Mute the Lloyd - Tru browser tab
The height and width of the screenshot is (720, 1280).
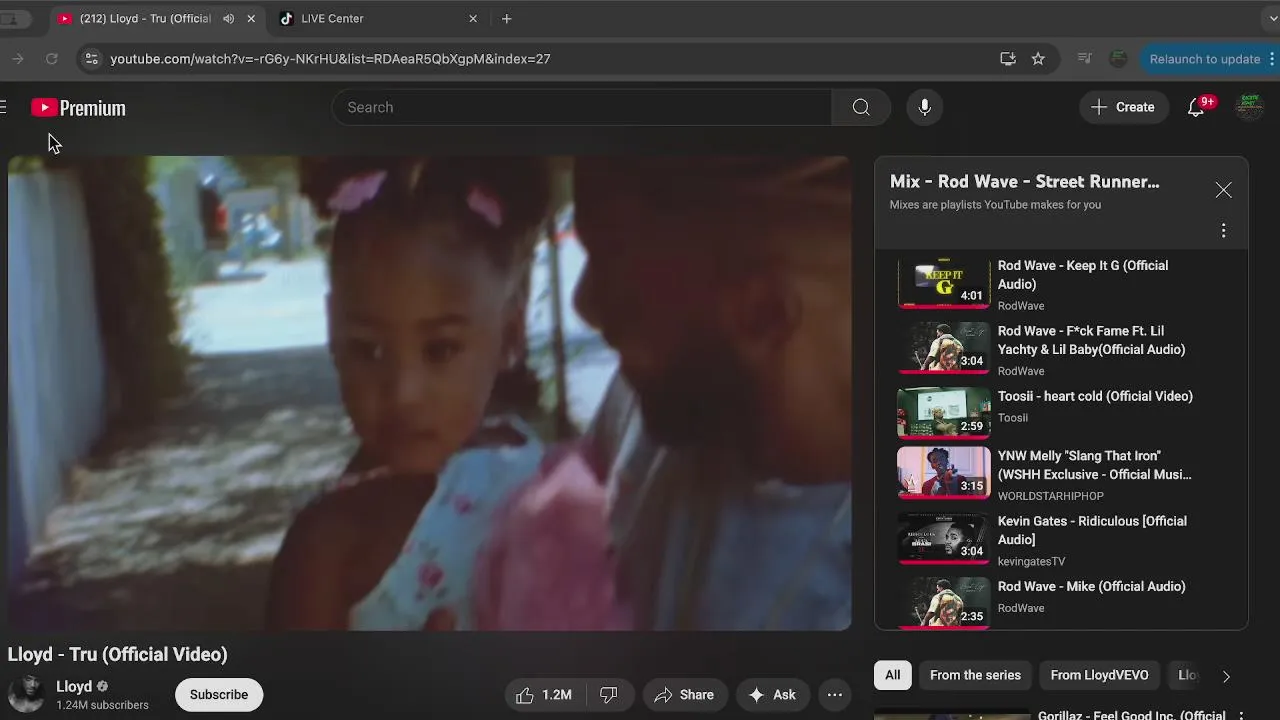(229, 18)
